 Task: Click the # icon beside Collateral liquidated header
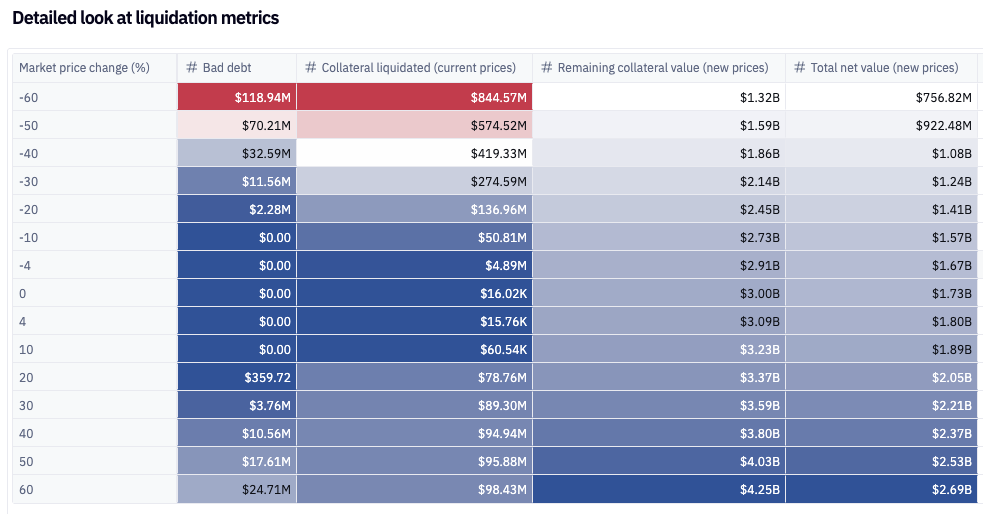point(311,67)
